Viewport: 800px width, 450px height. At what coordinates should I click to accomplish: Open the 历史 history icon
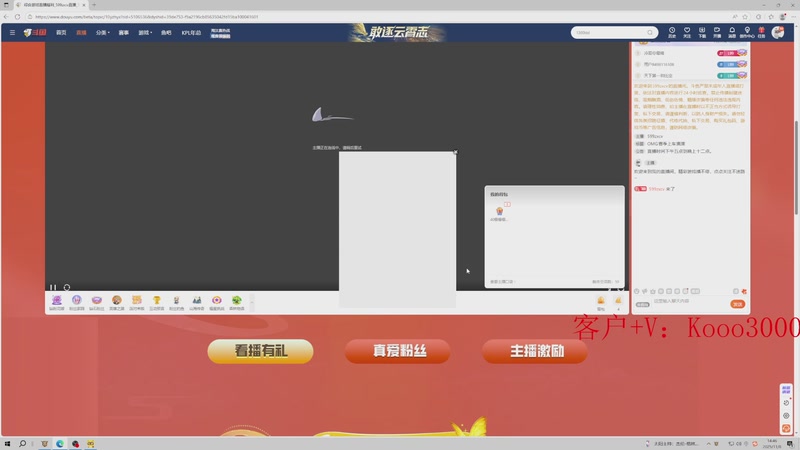[672, 33]
